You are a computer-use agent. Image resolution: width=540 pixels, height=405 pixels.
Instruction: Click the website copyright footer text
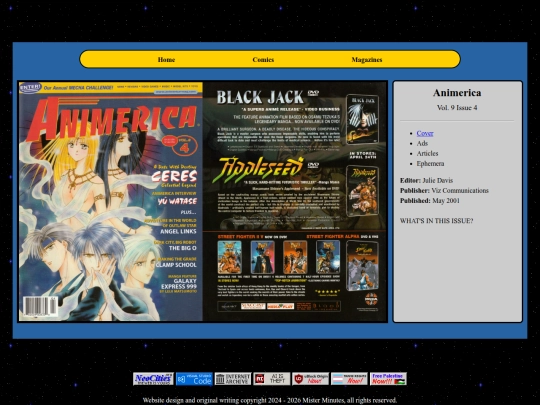coord(270,400)
